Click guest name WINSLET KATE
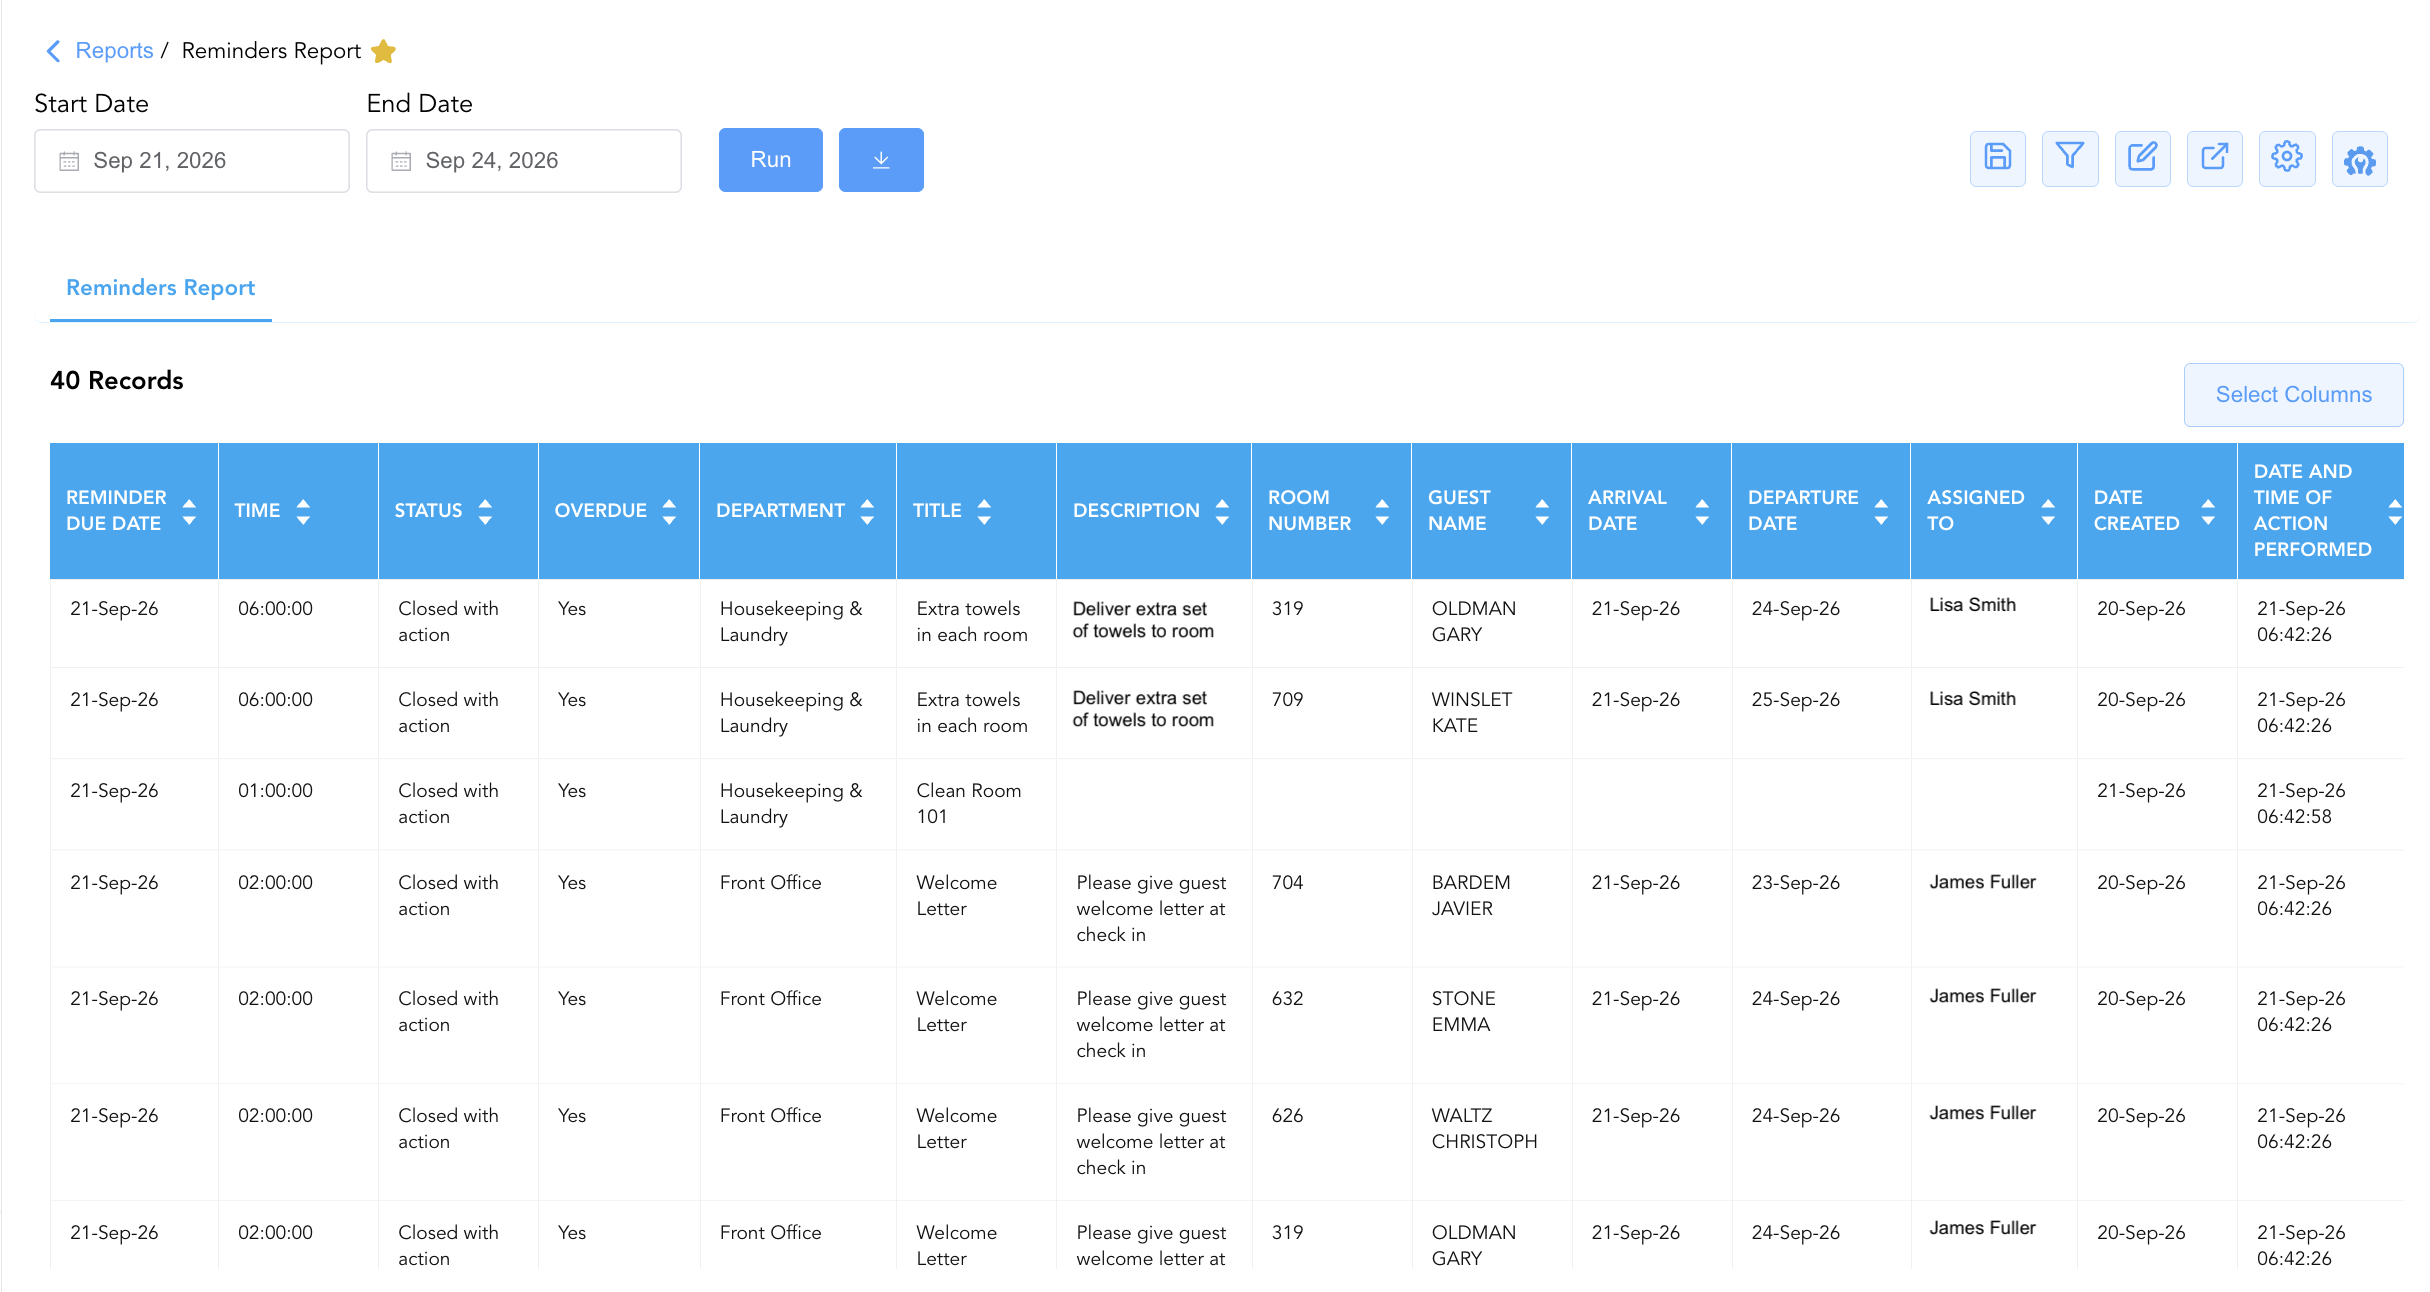Viewport: 2430px width, 1292px height. tap(1471, 712)
